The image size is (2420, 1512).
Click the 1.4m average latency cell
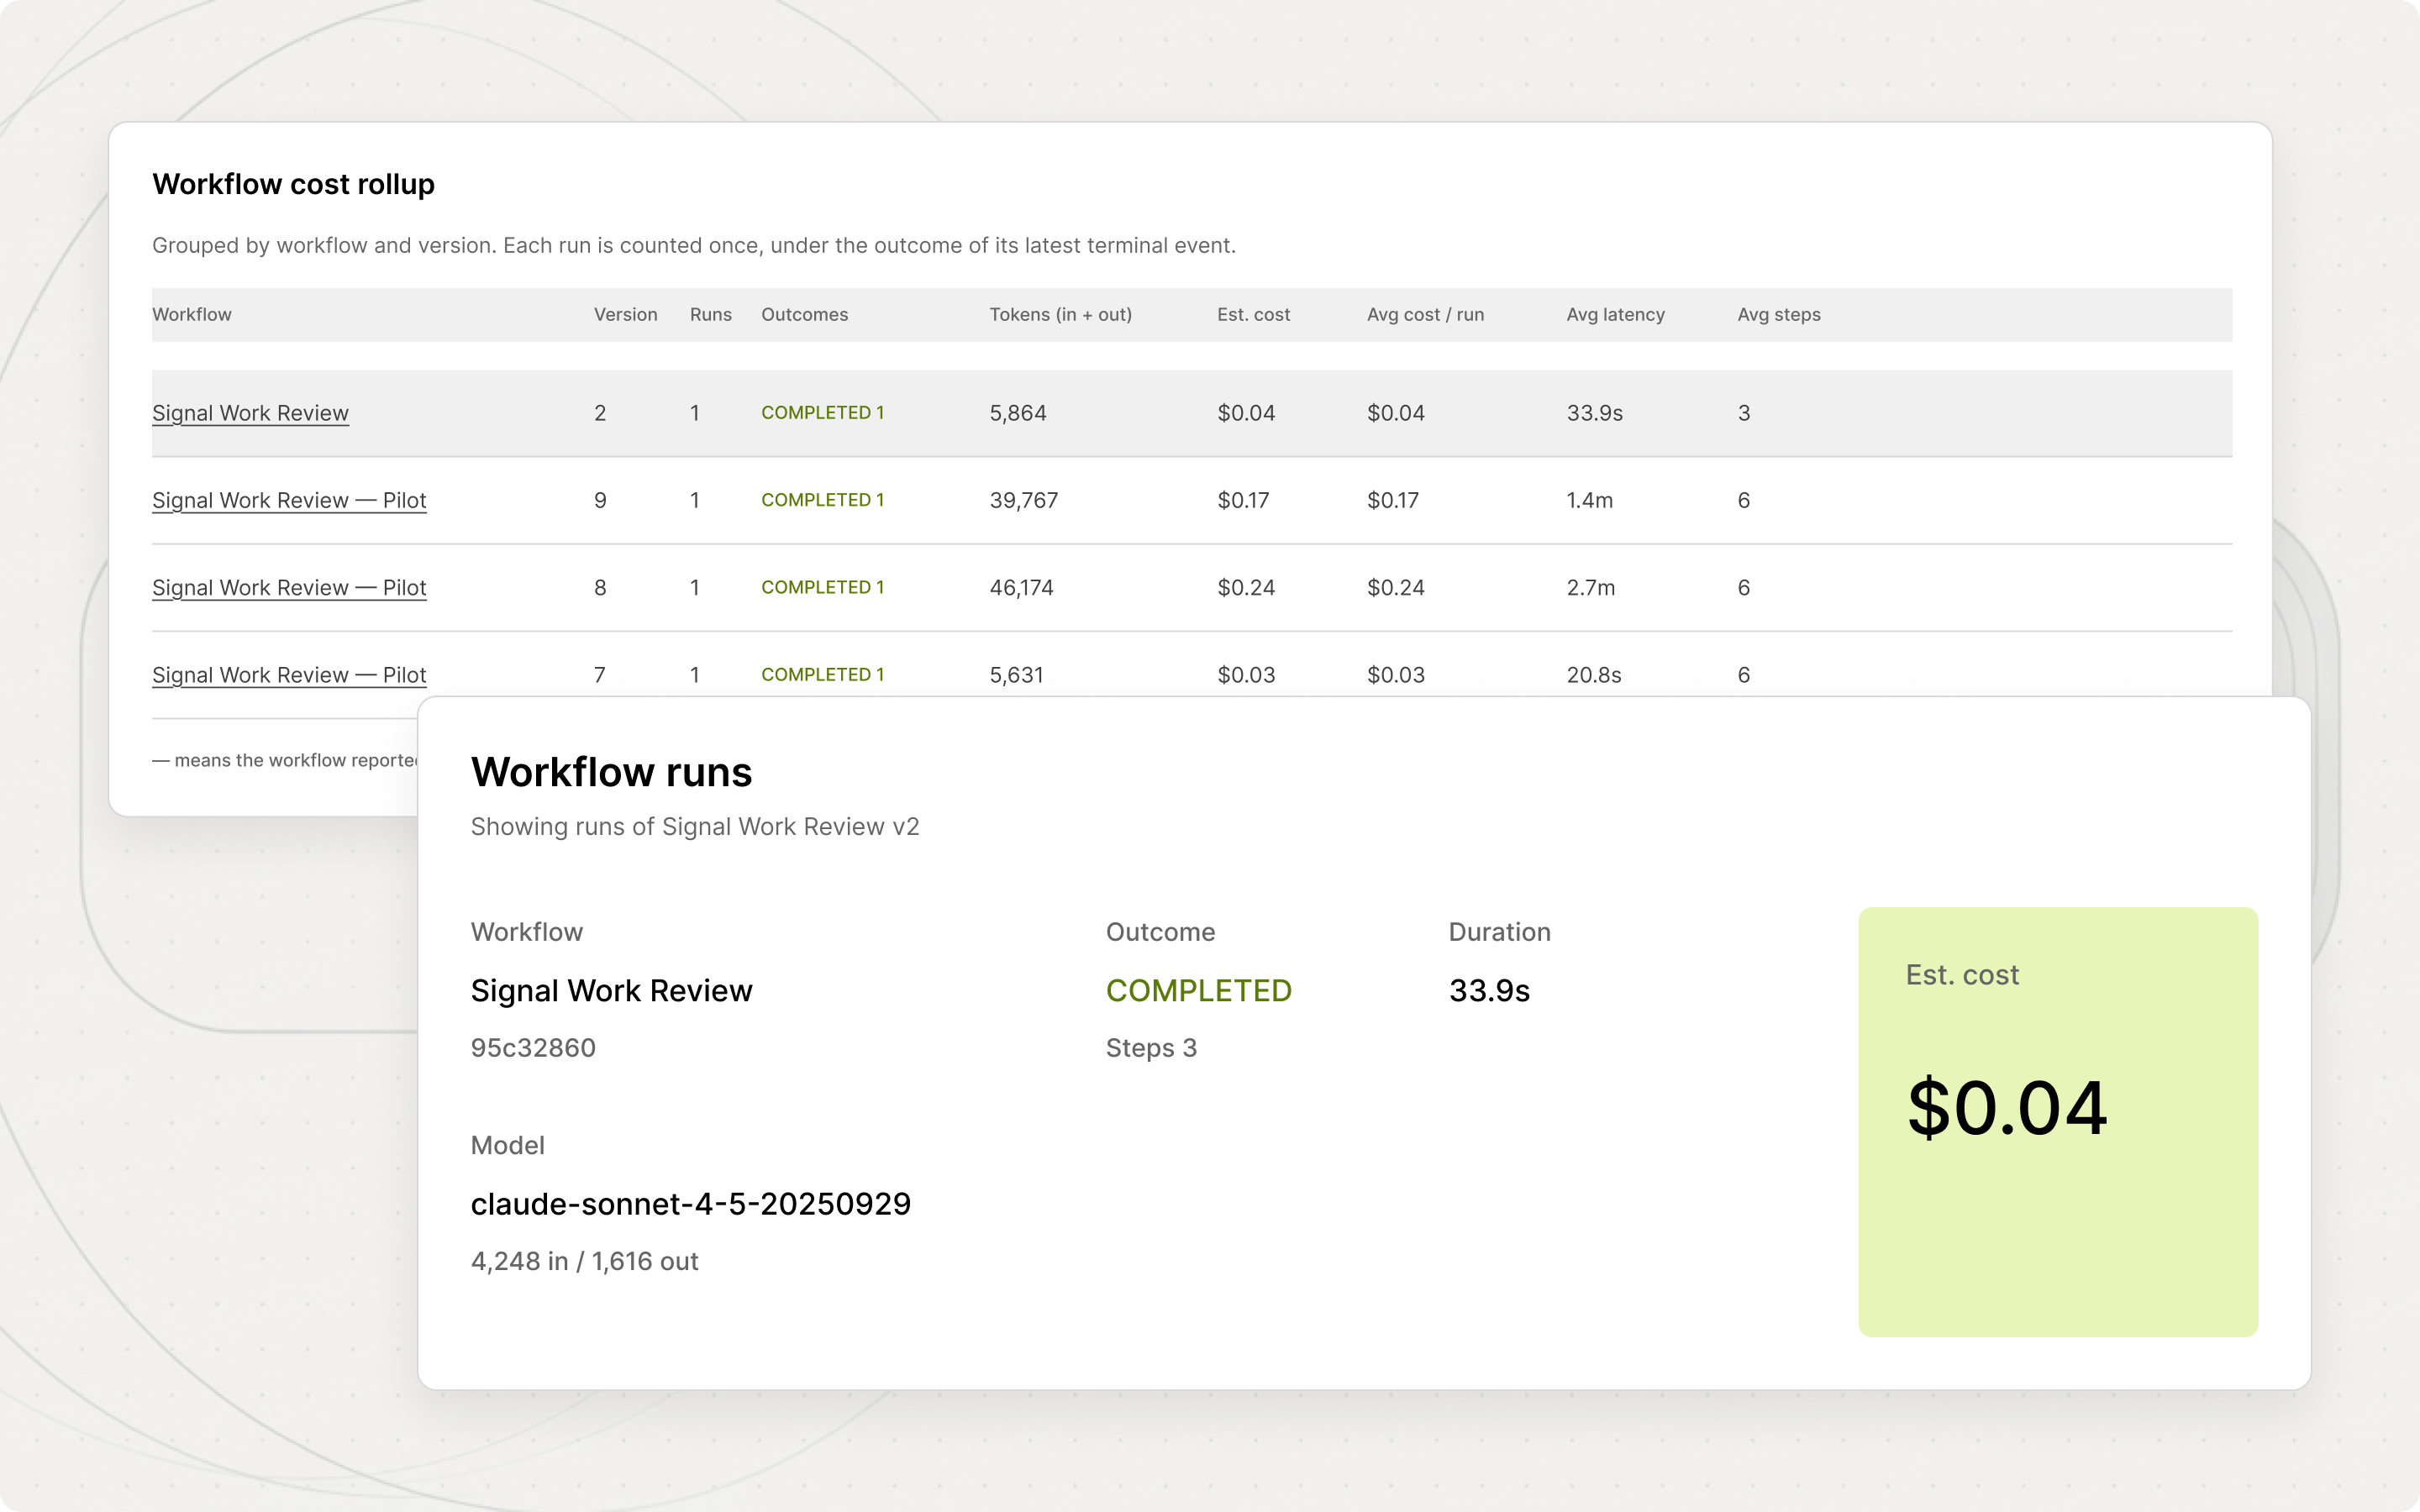pos(1590,500)
